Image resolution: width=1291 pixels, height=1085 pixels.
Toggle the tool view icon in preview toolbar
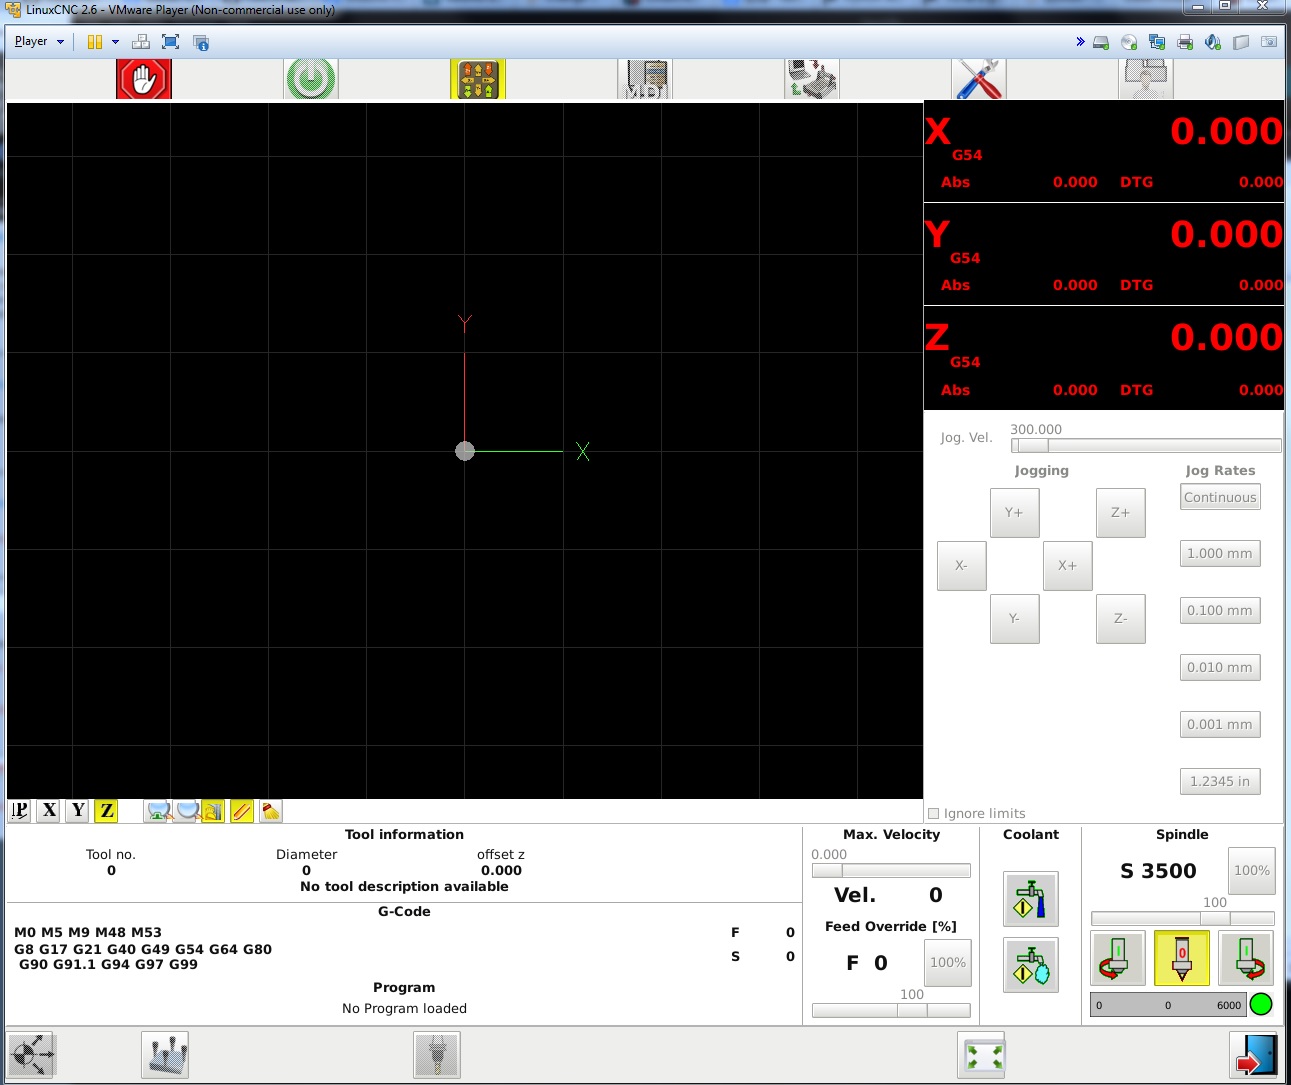point(213,811)
